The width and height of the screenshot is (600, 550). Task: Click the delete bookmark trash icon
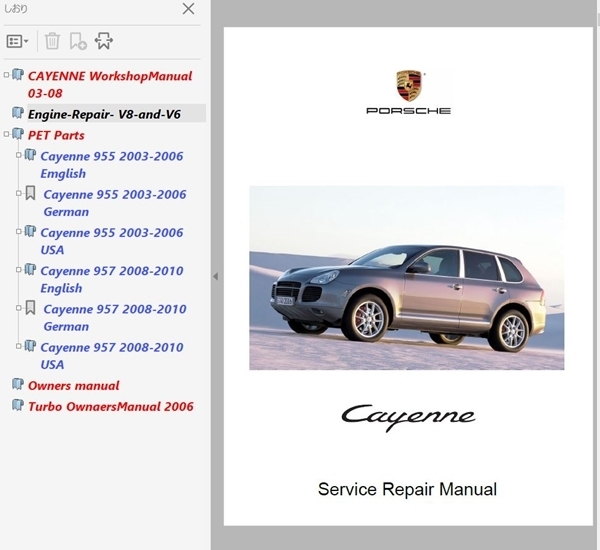click(x=52, y=41)
